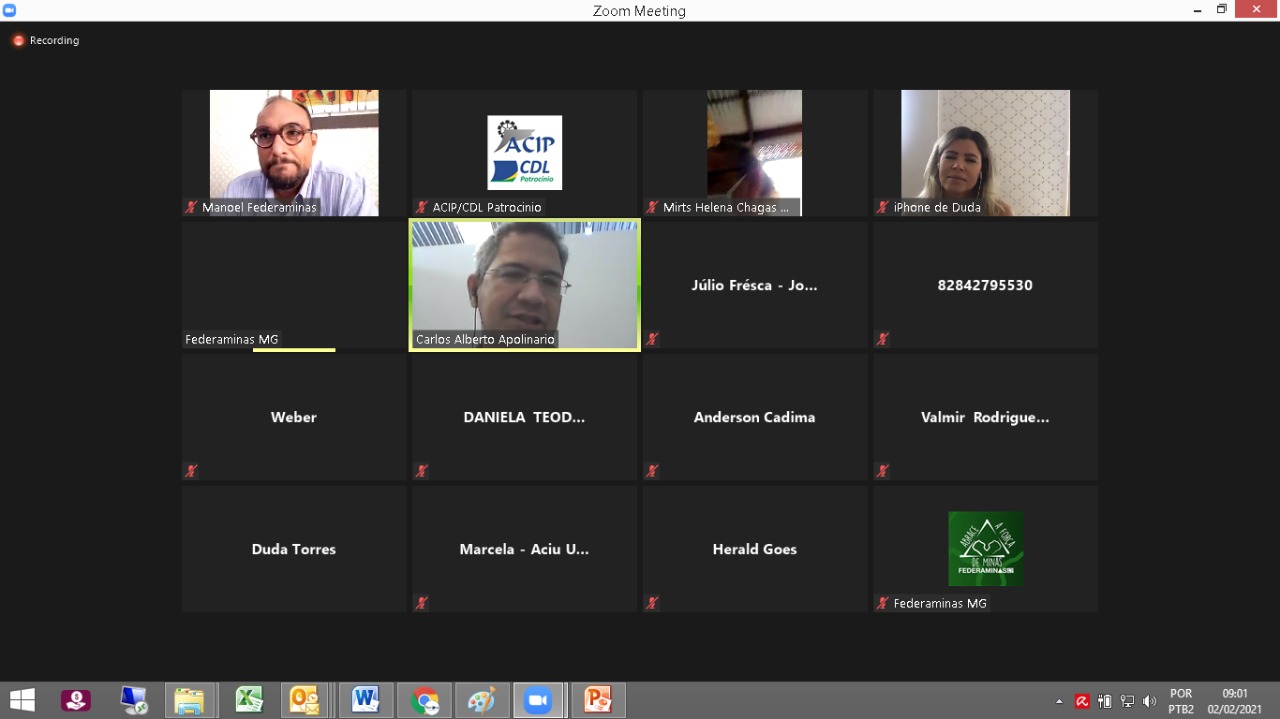Select Carlos Alberto Apolinario's video tile
This screenshot has width=1280, height=719.
click(x=524, y=285)
